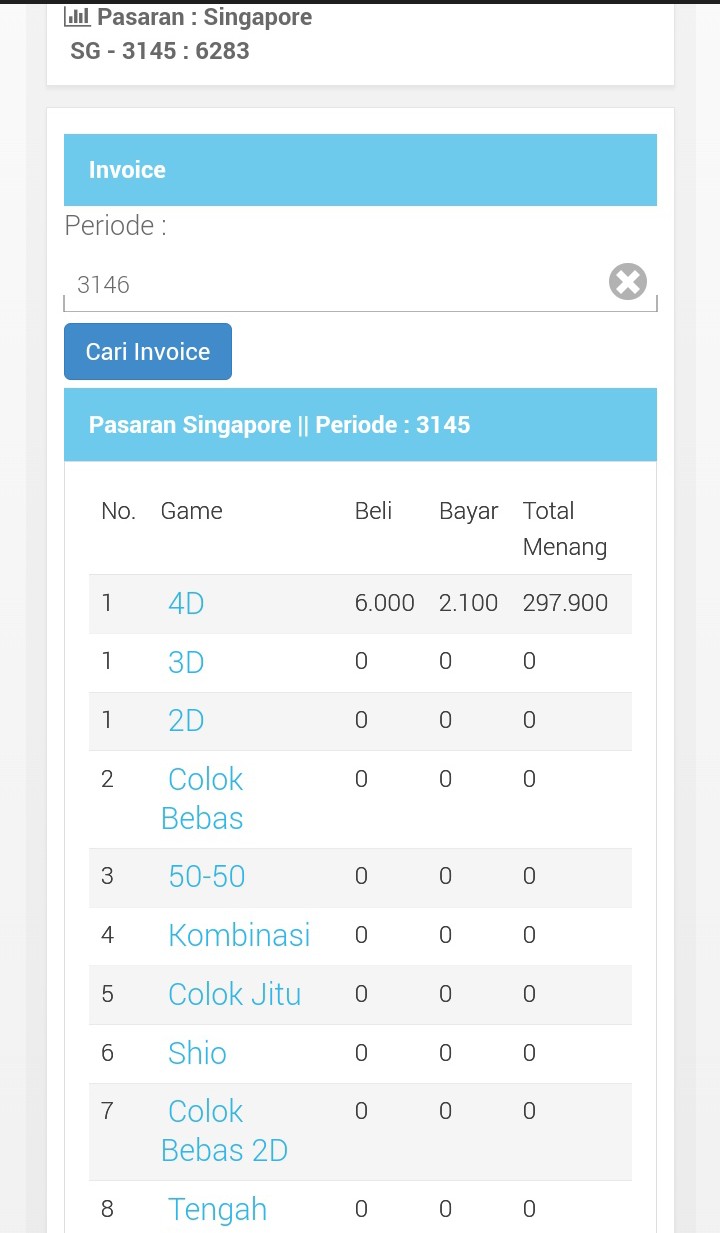Click the bar chart icon beside Pasaran
This screenshot has width=720, height=1233.
(x=77, y=17)
